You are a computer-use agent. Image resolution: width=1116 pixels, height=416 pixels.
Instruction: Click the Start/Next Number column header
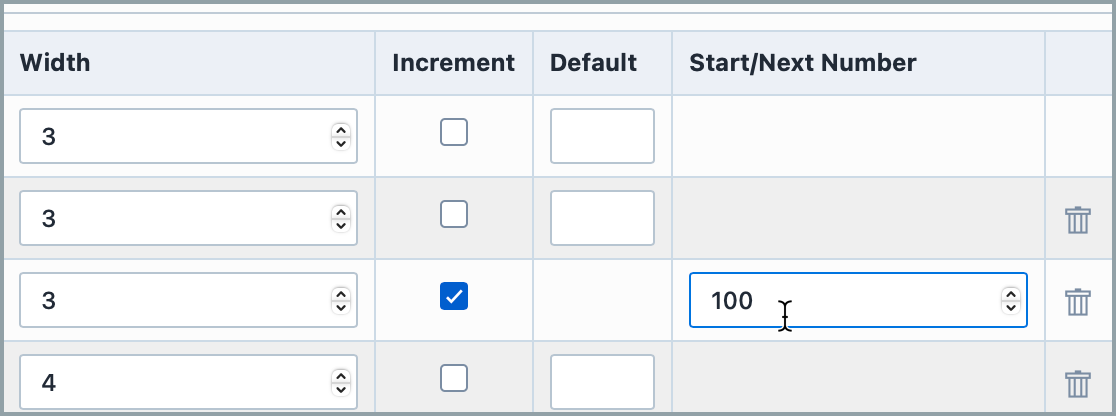pos(803,63)
